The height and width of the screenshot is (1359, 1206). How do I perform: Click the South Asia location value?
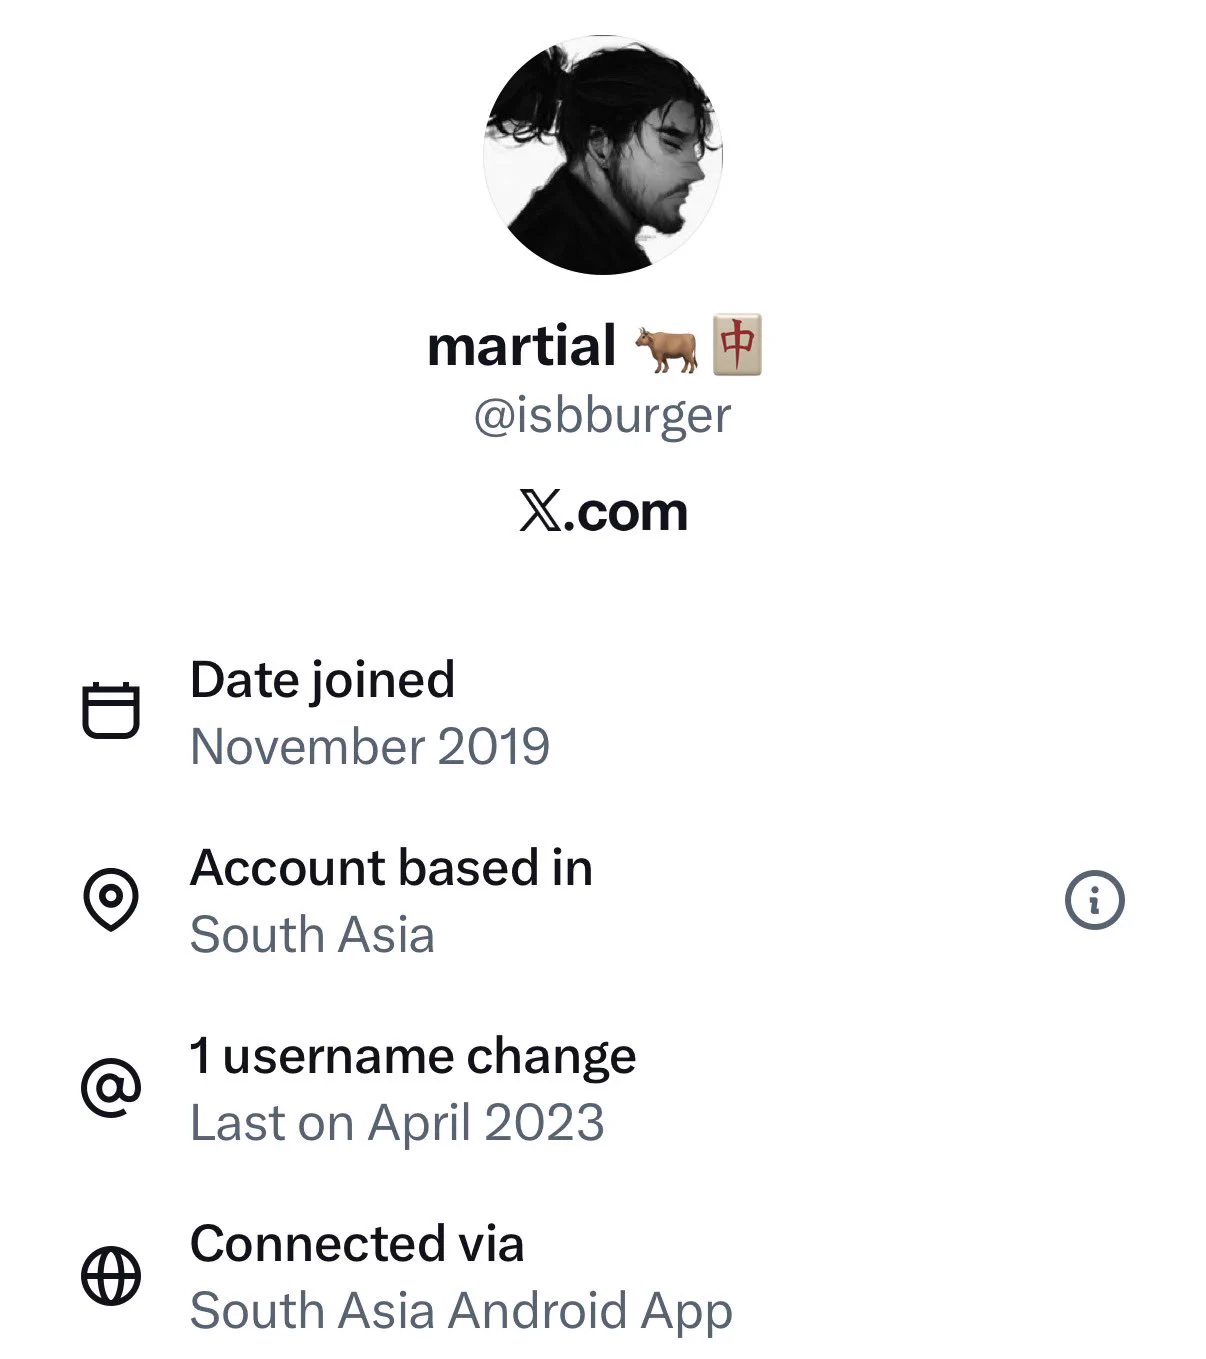coord(312,935)
